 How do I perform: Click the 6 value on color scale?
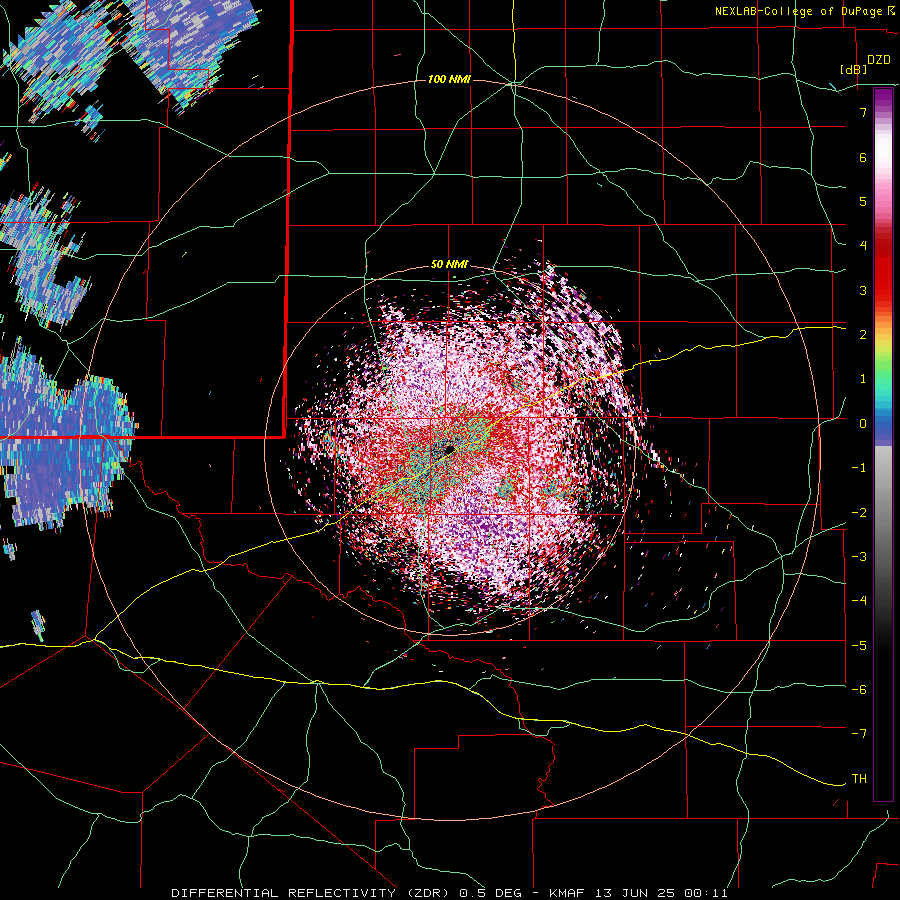(x=863, y=157)
